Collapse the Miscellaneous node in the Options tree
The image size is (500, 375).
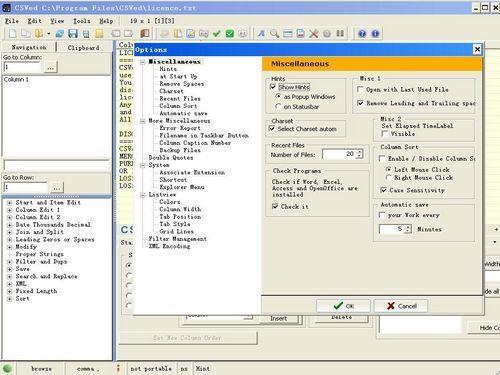[143, 62]
